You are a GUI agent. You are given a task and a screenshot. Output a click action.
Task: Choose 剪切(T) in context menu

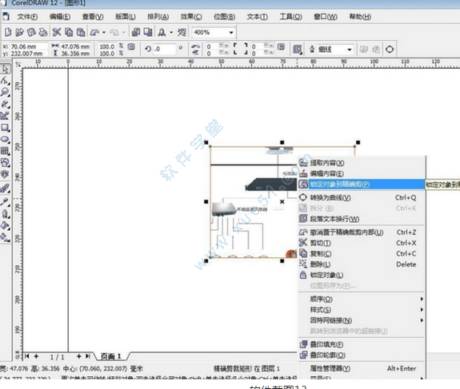coord(362,243)
